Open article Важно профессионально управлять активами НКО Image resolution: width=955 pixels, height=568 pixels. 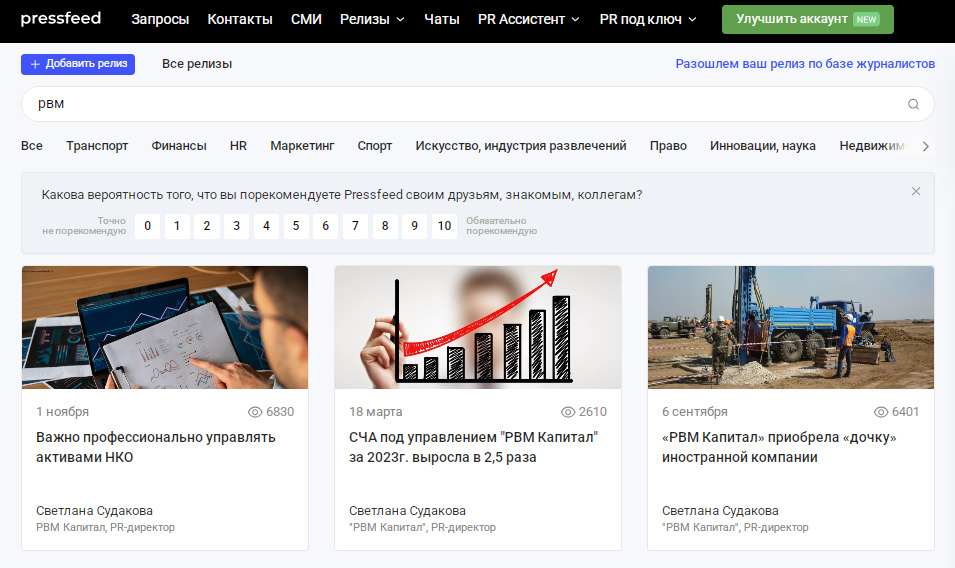coord(156,447)
